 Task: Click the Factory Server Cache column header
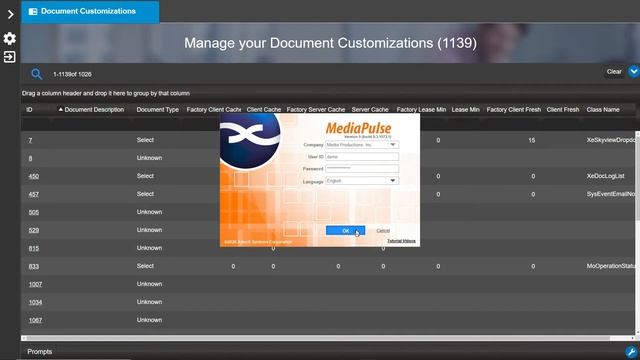pyautogui.click(x=316, y=110)
